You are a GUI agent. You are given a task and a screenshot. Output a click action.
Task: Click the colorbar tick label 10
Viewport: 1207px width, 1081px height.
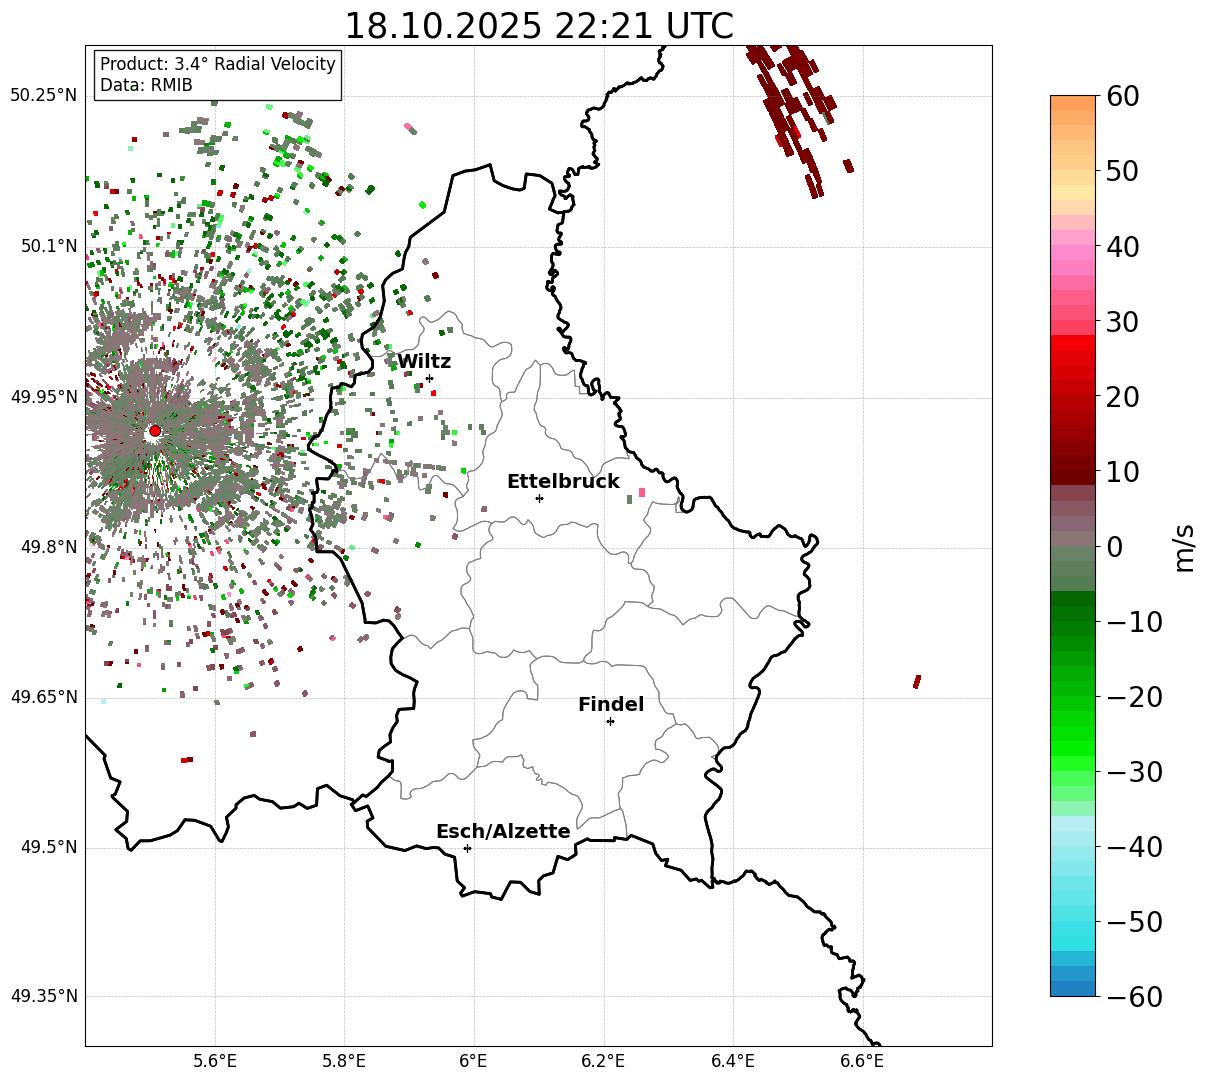click(1125, 472)
